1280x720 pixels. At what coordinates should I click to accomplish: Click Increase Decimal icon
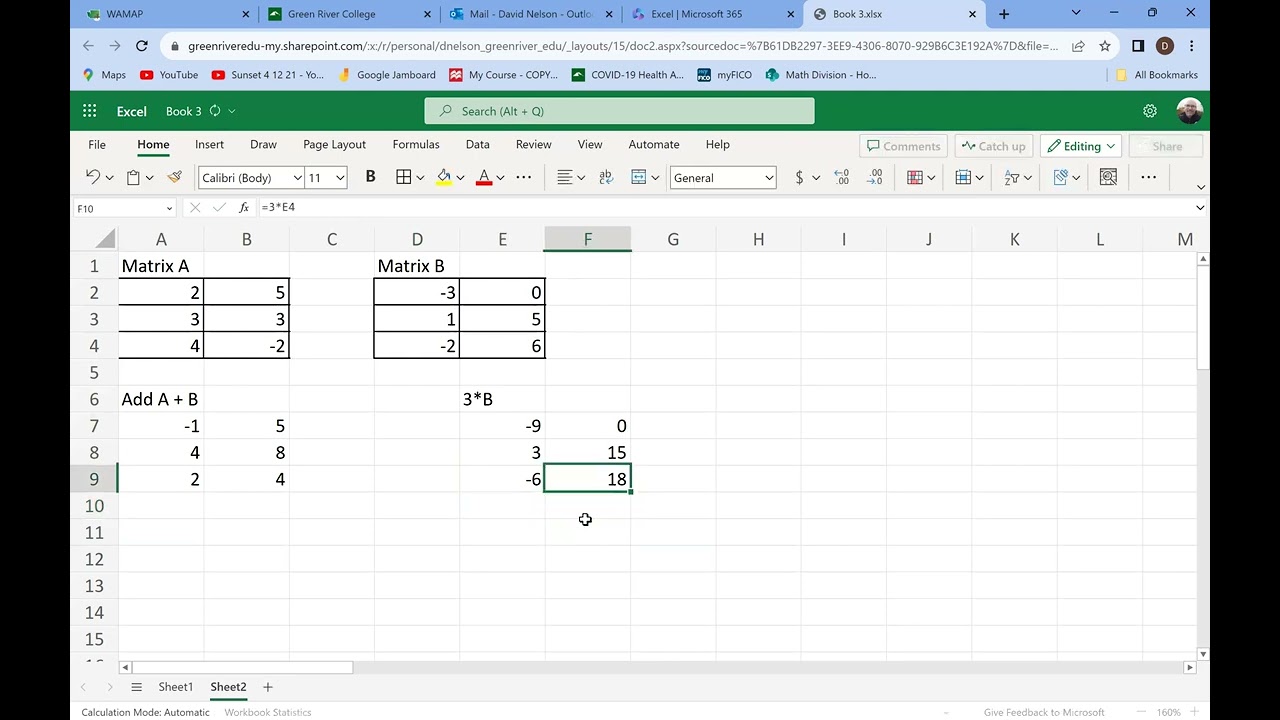[x=842, y=177]
